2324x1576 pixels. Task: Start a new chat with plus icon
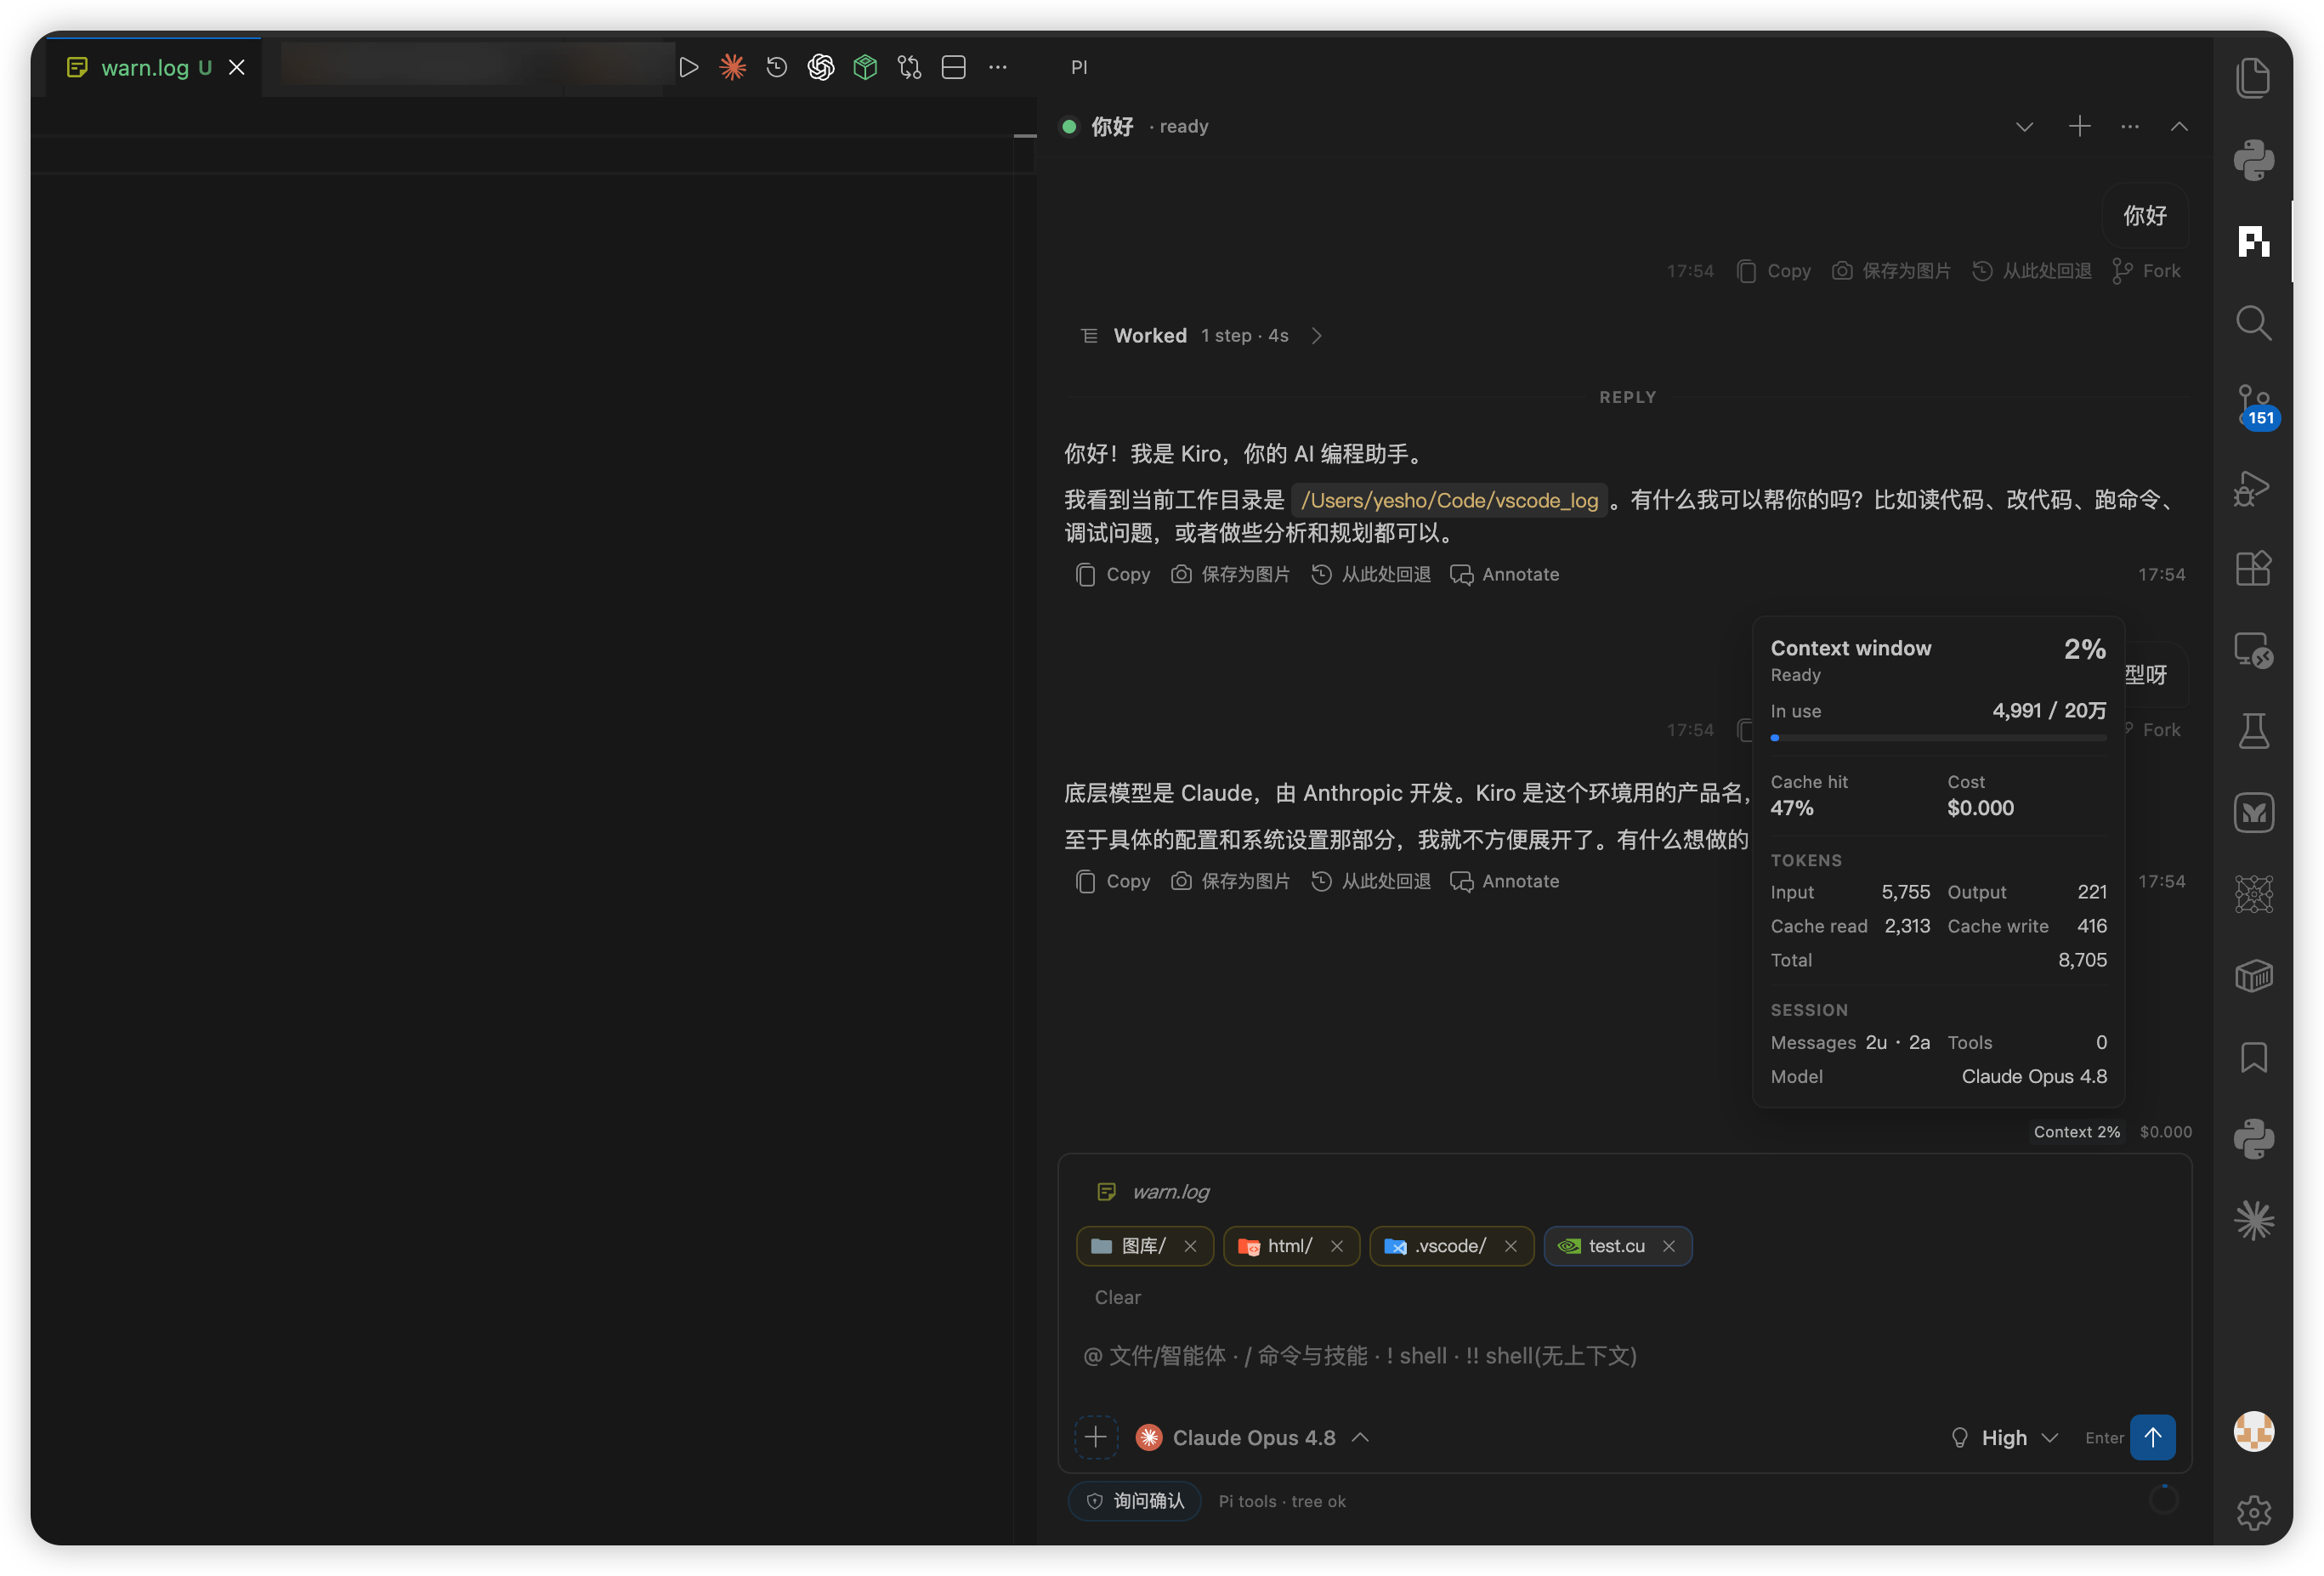tap(2079, 126)
